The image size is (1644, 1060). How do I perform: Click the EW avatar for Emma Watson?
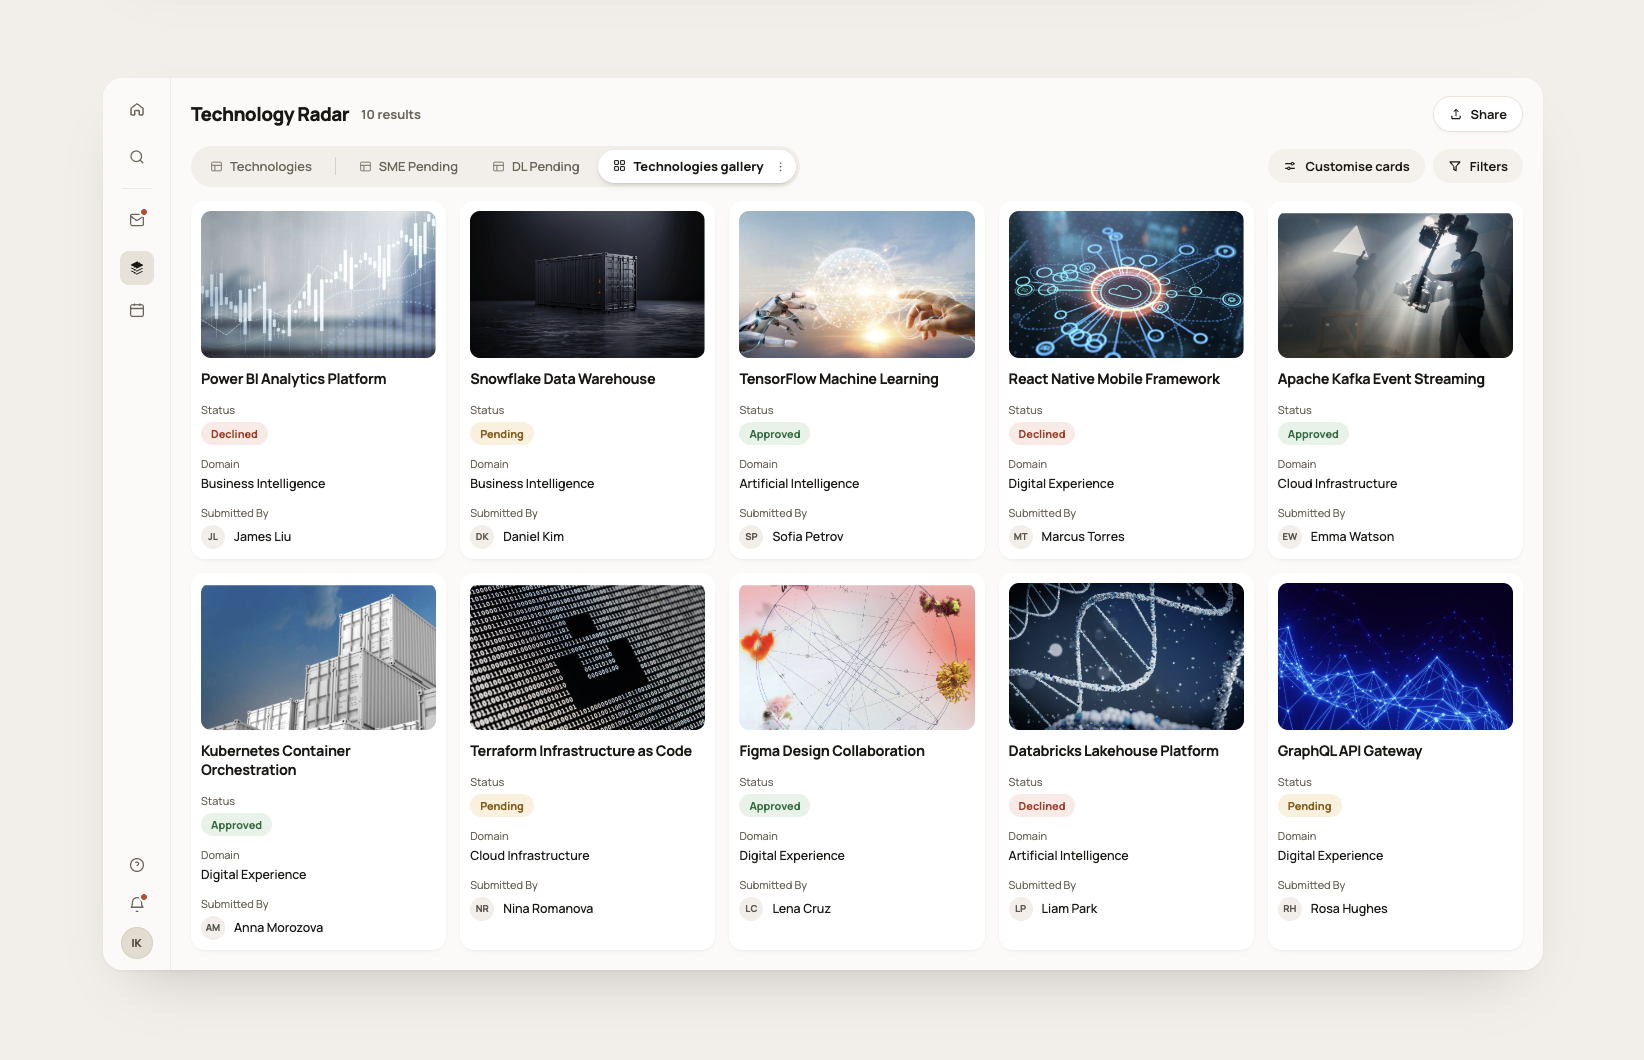[x=1290, y=537]
